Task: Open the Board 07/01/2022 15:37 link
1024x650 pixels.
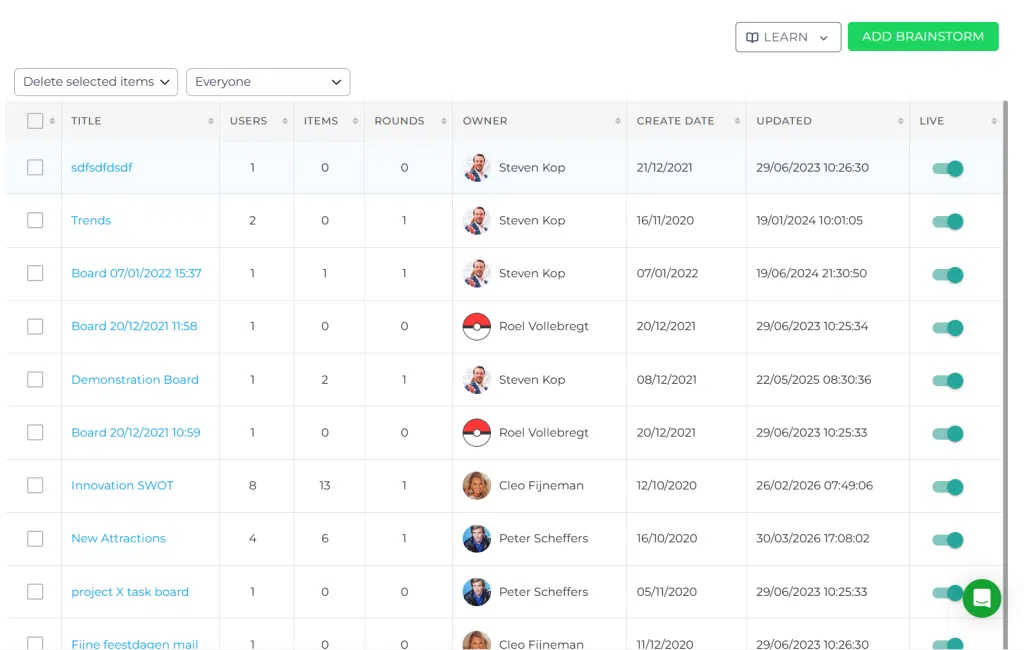Action: (136, 273)
